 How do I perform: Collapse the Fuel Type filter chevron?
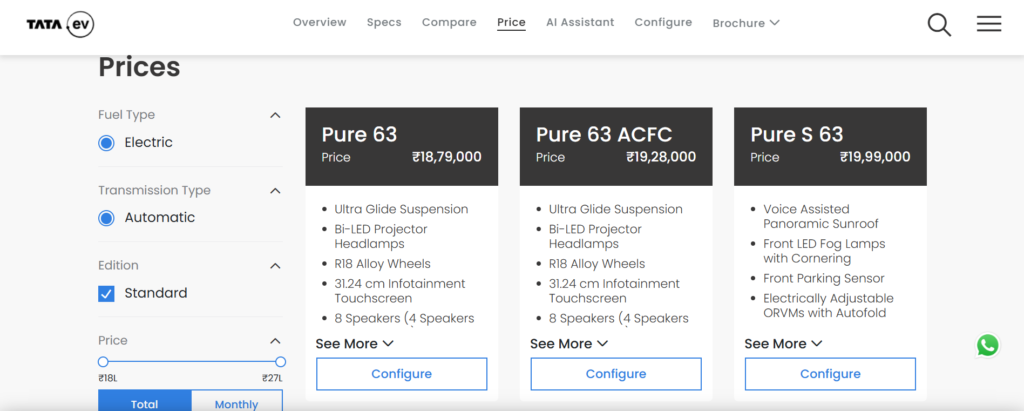tap(276, 115)
